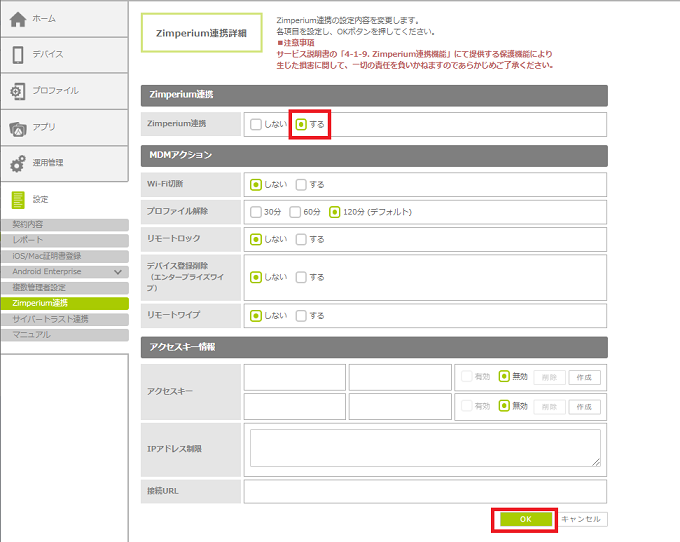Click the キャンセル button
The image size is (680, 542).
tap(582, 519)
